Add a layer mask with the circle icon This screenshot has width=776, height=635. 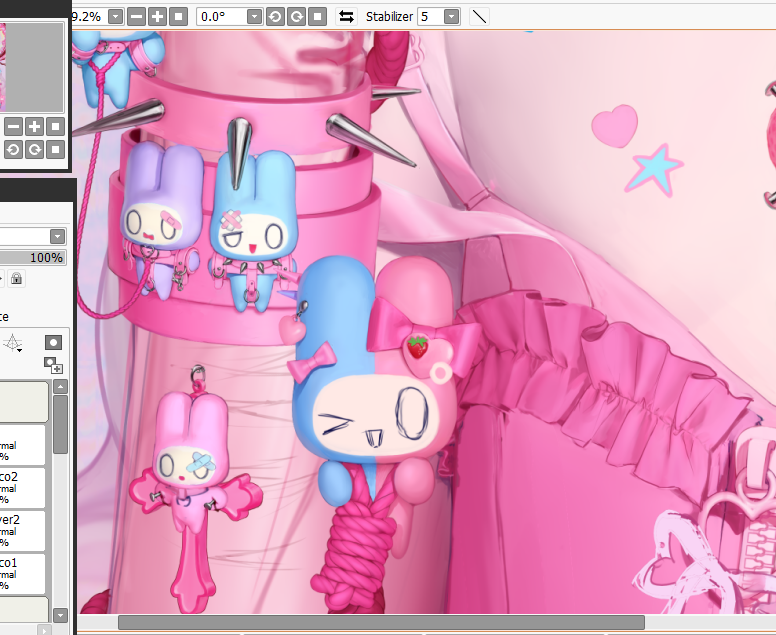point(53,342)
